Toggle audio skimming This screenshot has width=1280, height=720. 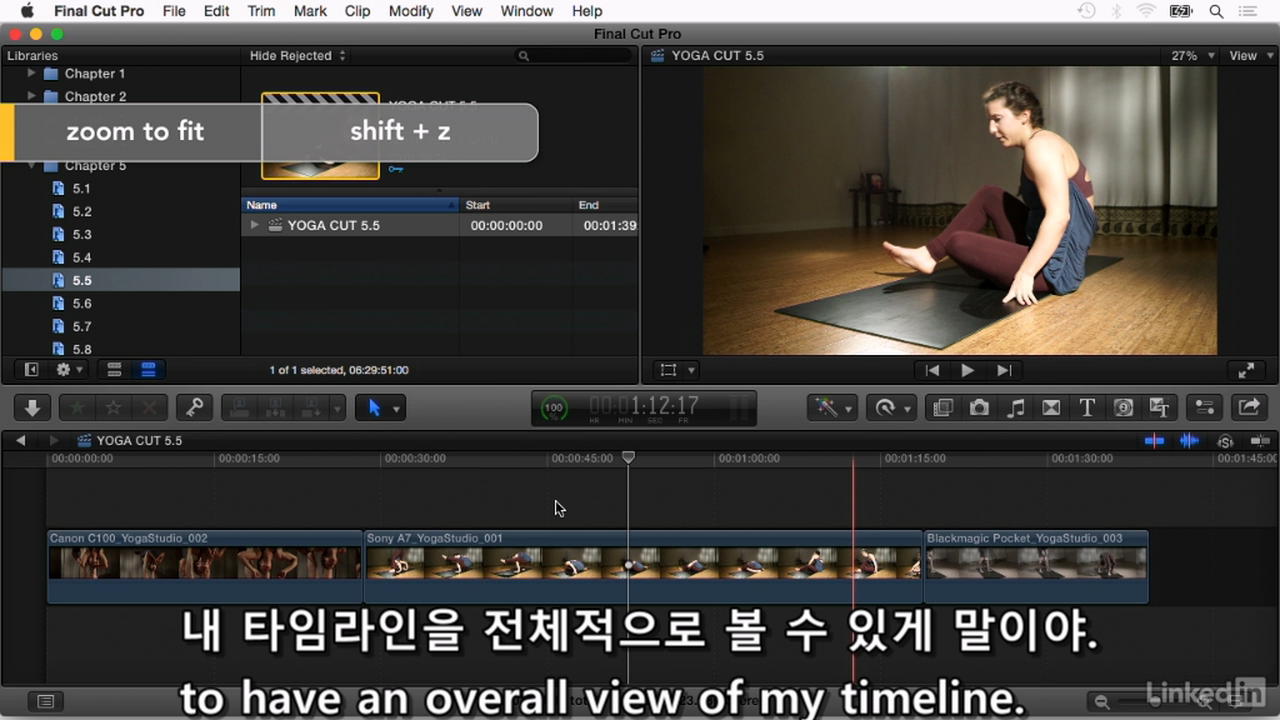1189,440
